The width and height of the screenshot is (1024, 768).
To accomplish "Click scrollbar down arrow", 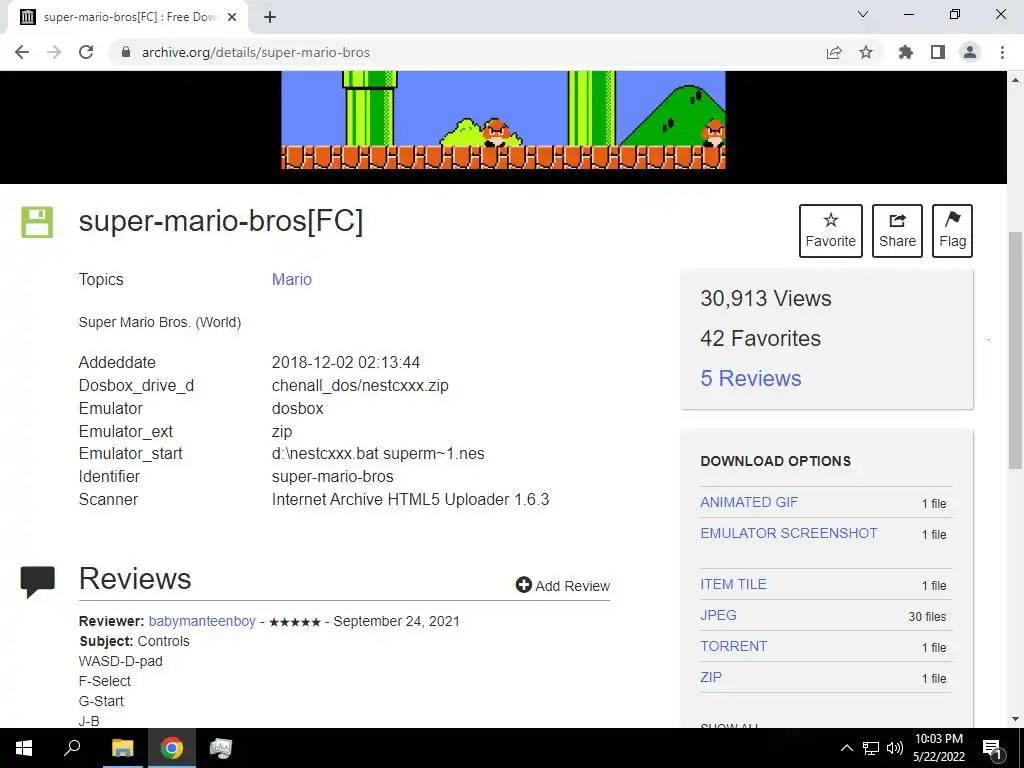I will (1015, 719).
